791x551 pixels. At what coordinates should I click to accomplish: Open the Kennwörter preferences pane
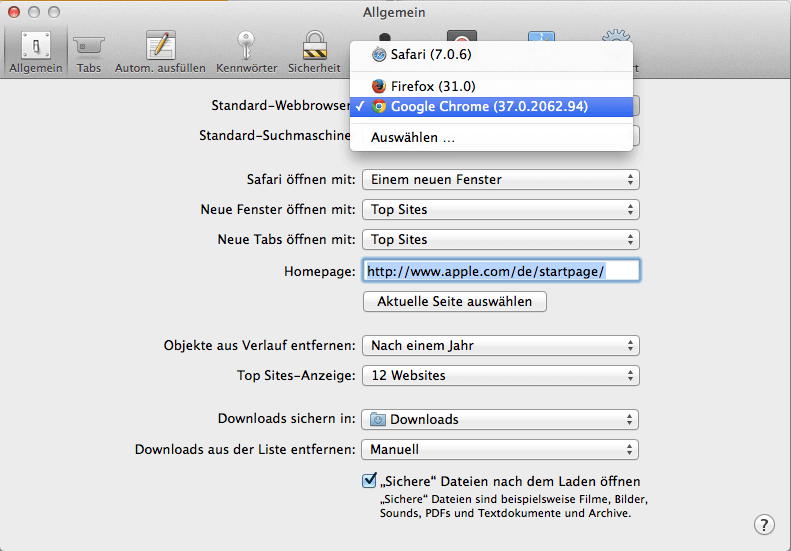coord(246,51)
